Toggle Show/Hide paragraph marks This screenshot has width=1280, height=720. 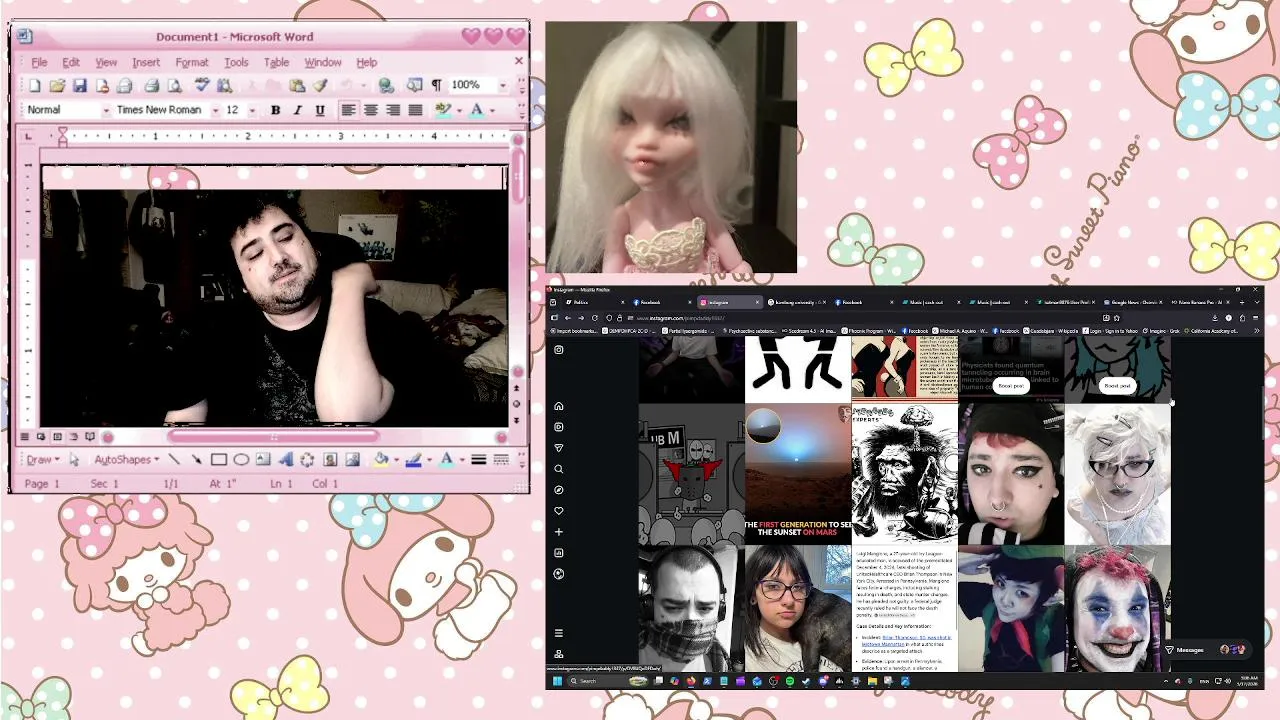tap(436, 86)
